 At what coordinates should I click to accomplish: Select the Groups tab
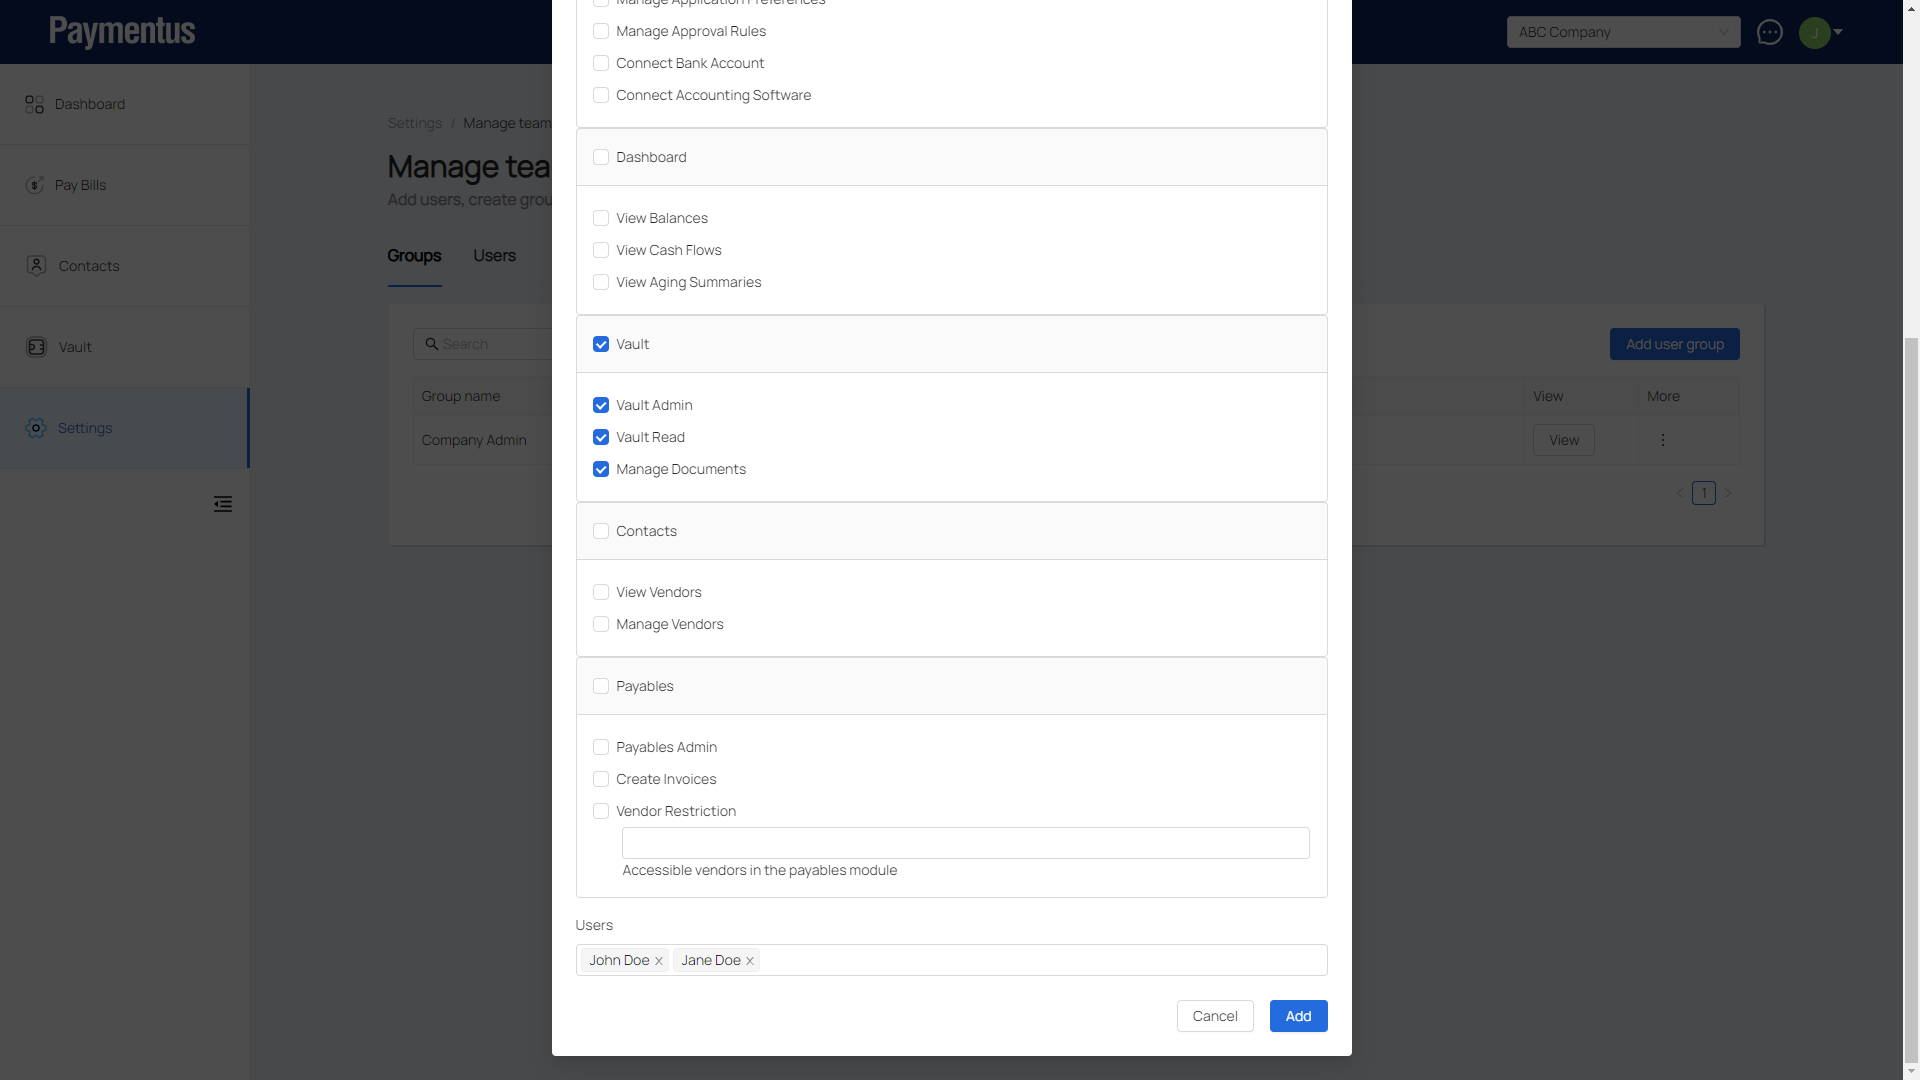click(x=414, y=256)
